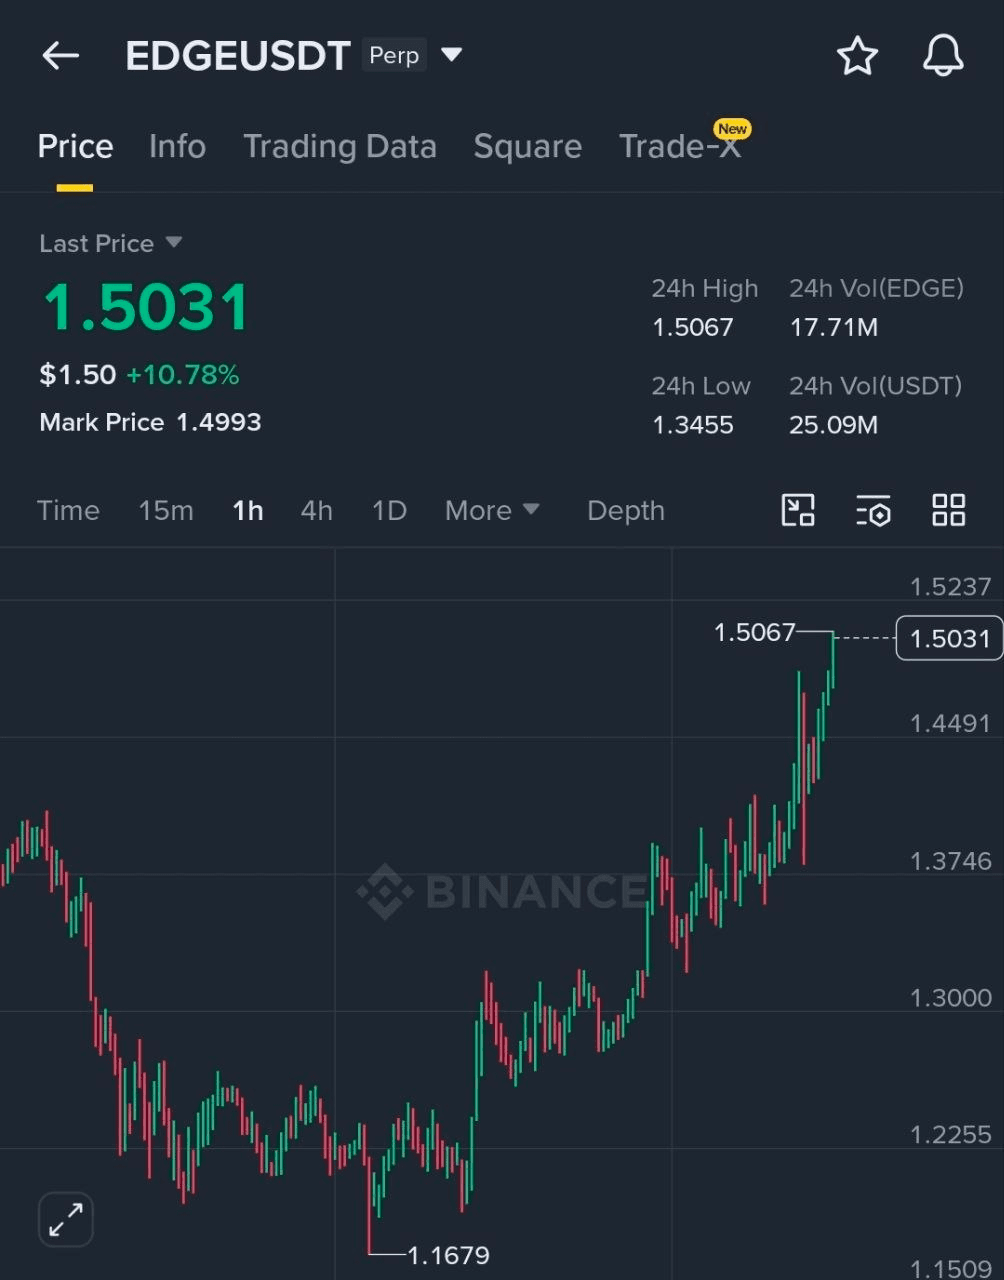1004x1280 pixels.
Task: Add EDGEUSDT to favorites with star
Action: (857, 56)
